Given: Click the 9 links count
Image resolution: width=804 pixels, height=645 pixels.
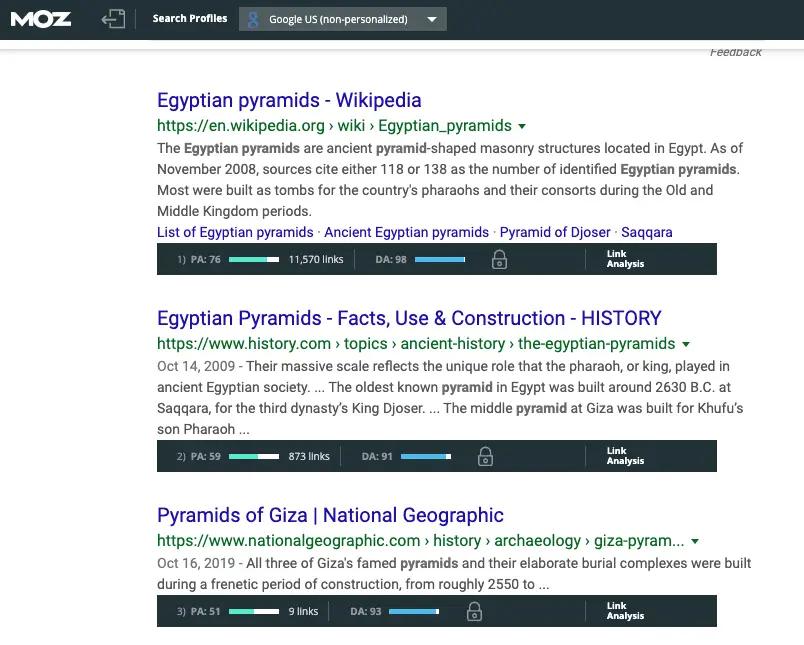Looking at the screenshot, I should (x=303, y=612).
